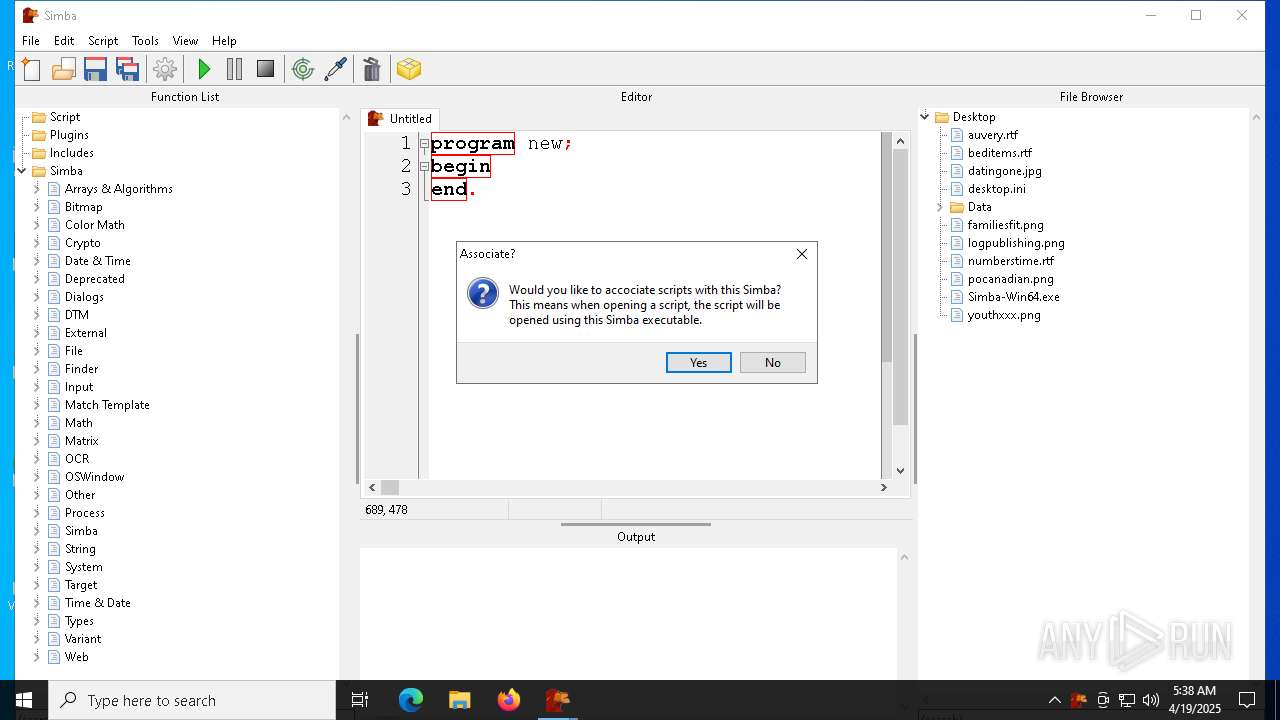Expand the Dialogs node
Screen dimensions: 1280x720
[37, 297]
